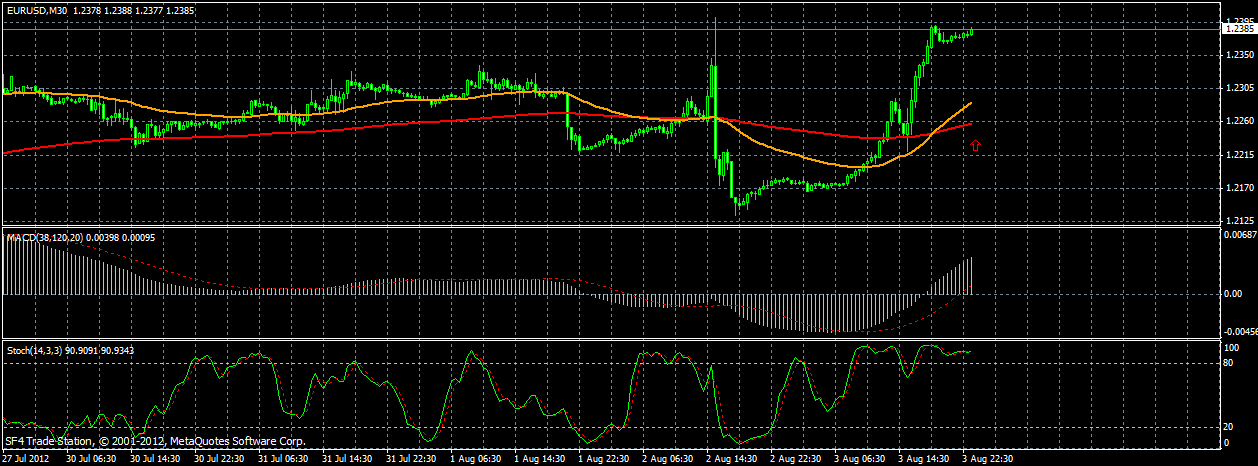Click the 30 Jul 14:30 time label
The width and height of the screenshot is (1258, 466).
point(153,459)
